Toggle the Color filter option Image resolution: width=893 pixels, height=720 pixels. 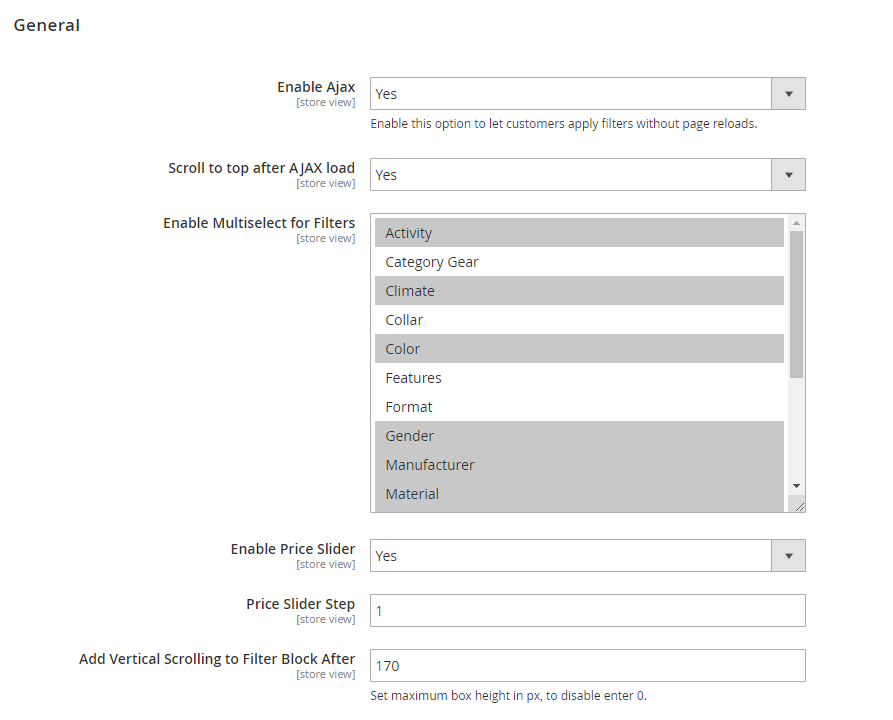[x=579, y=349]
